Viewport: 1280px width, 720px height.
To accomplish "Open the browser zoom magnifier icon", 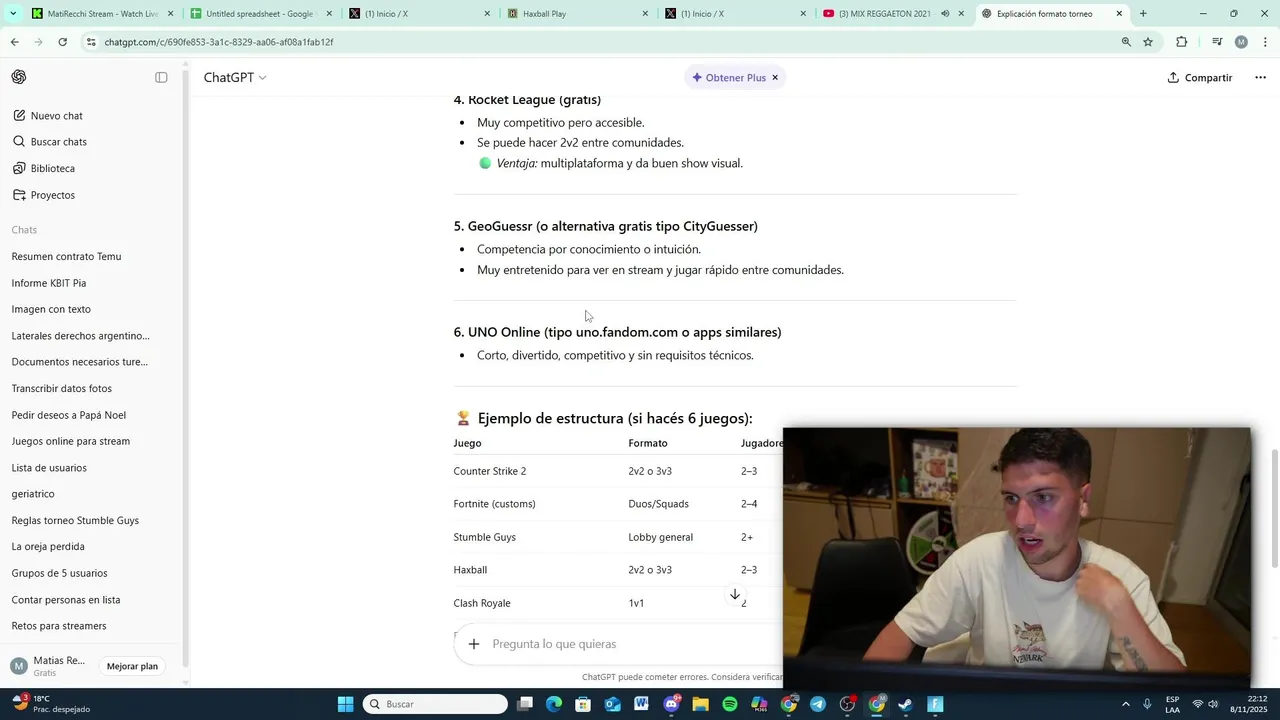I will (1126, 42).
